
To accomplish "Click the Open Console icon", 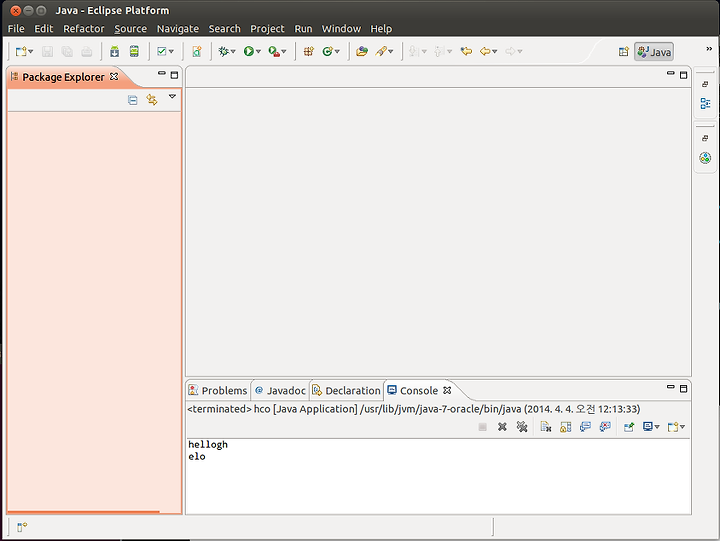I will [x=673, y=427].
